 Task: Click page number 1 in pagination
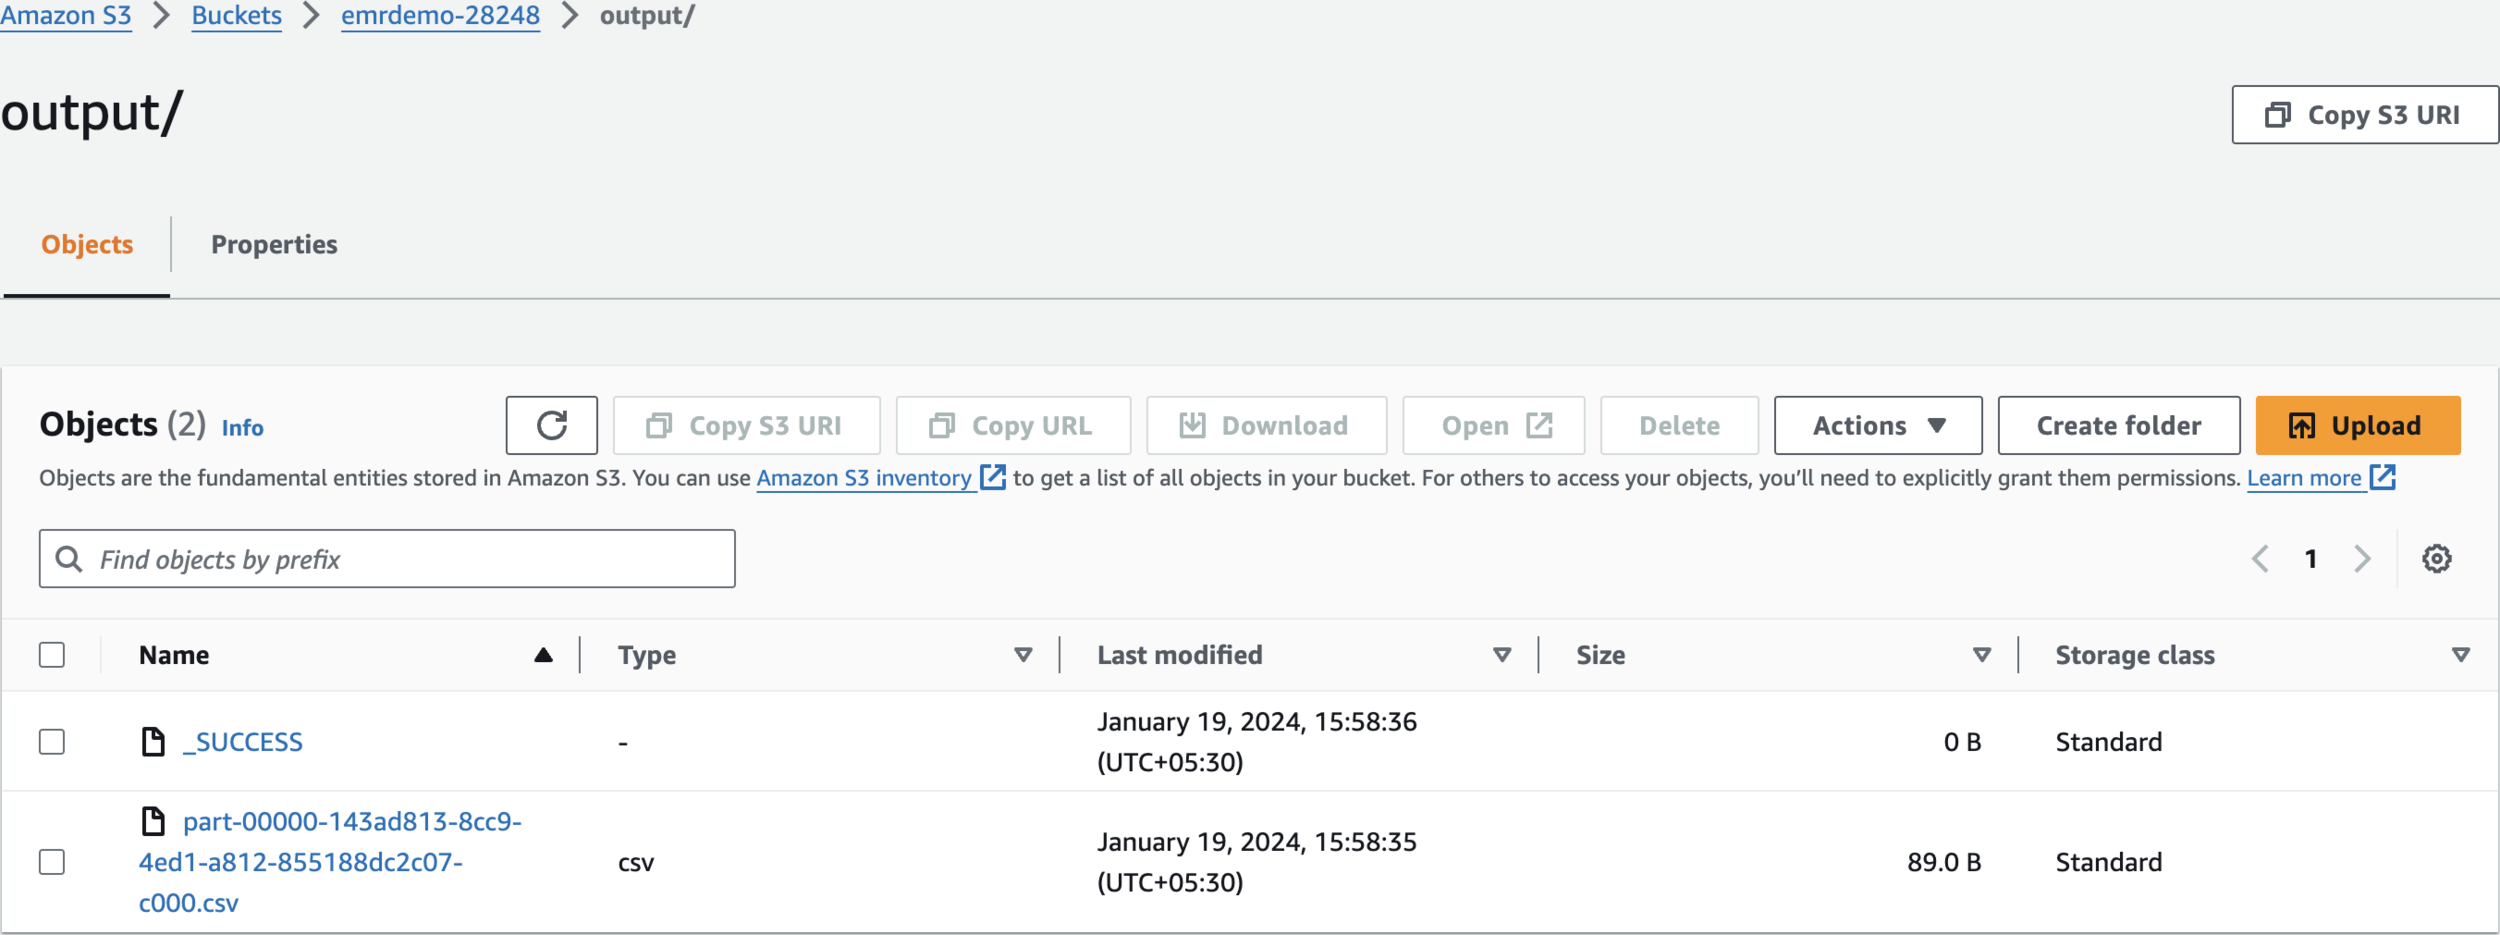pyautogui.click(x=2311, y=559)
